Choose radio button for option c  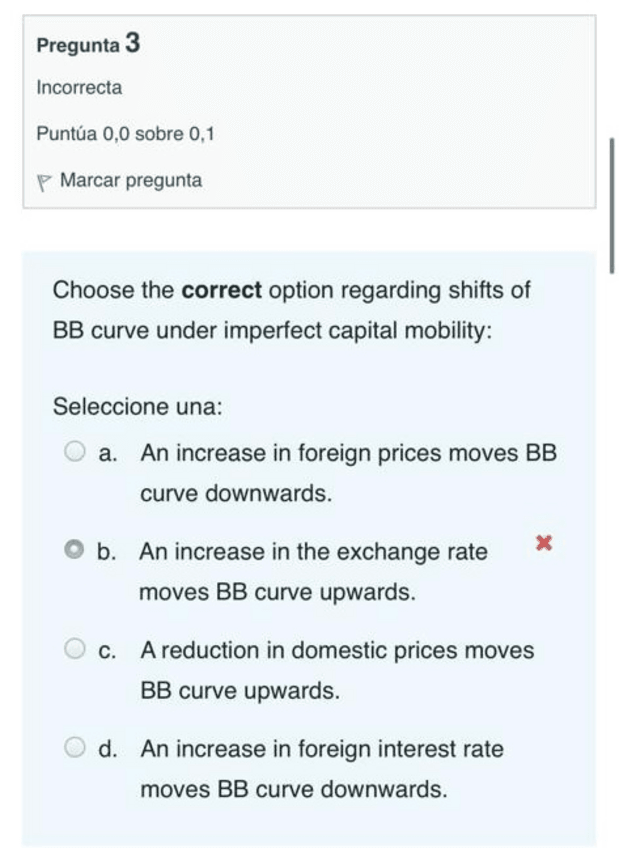pos(75,650)
